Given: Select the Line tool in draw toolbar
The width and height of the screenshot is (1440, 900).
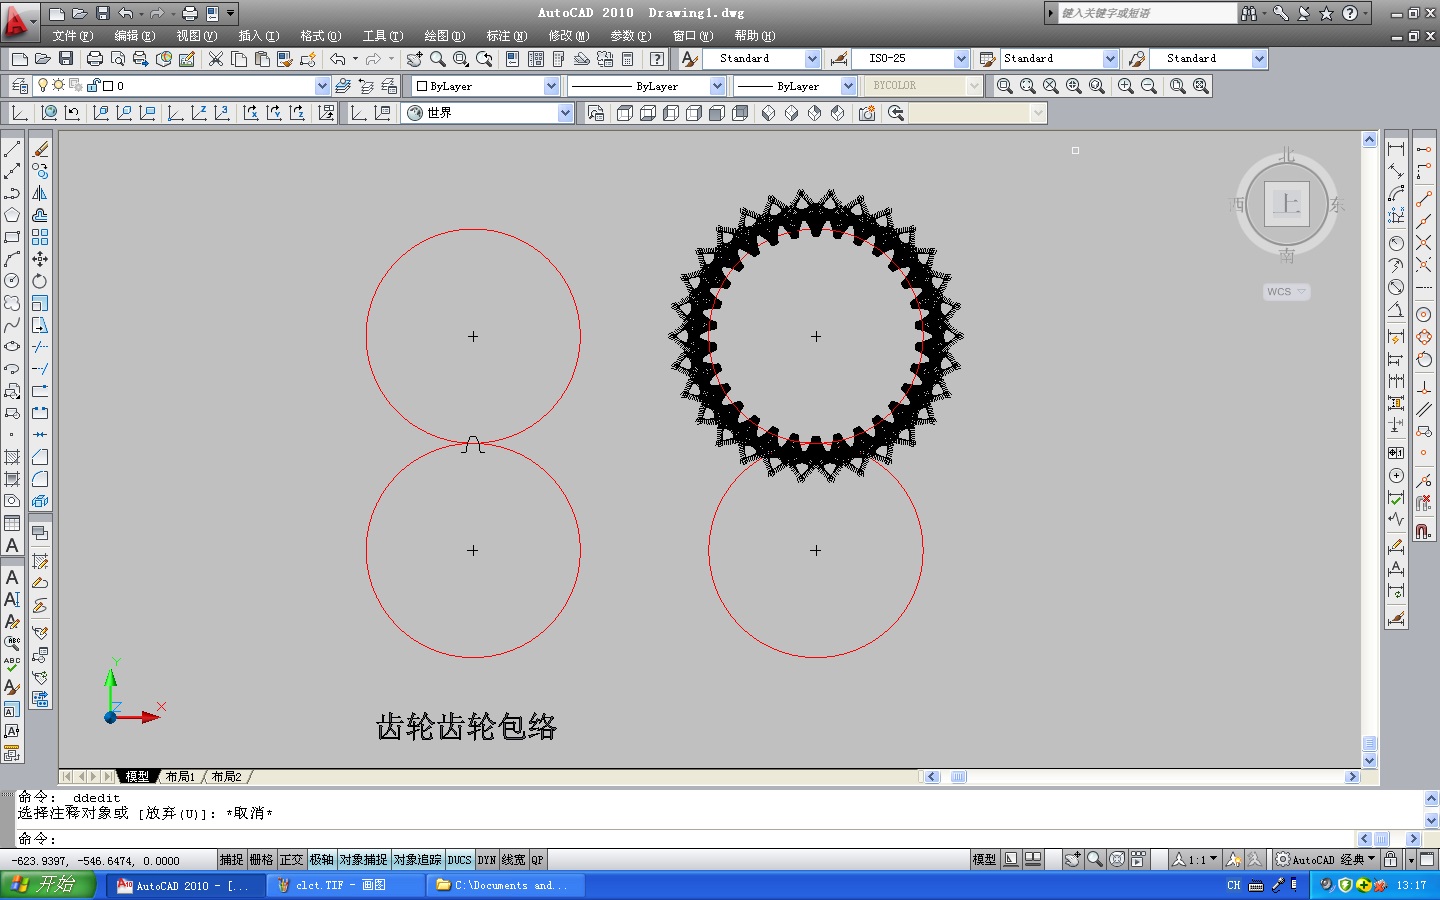Looking at the screenshot, I should tap(12, 149).
